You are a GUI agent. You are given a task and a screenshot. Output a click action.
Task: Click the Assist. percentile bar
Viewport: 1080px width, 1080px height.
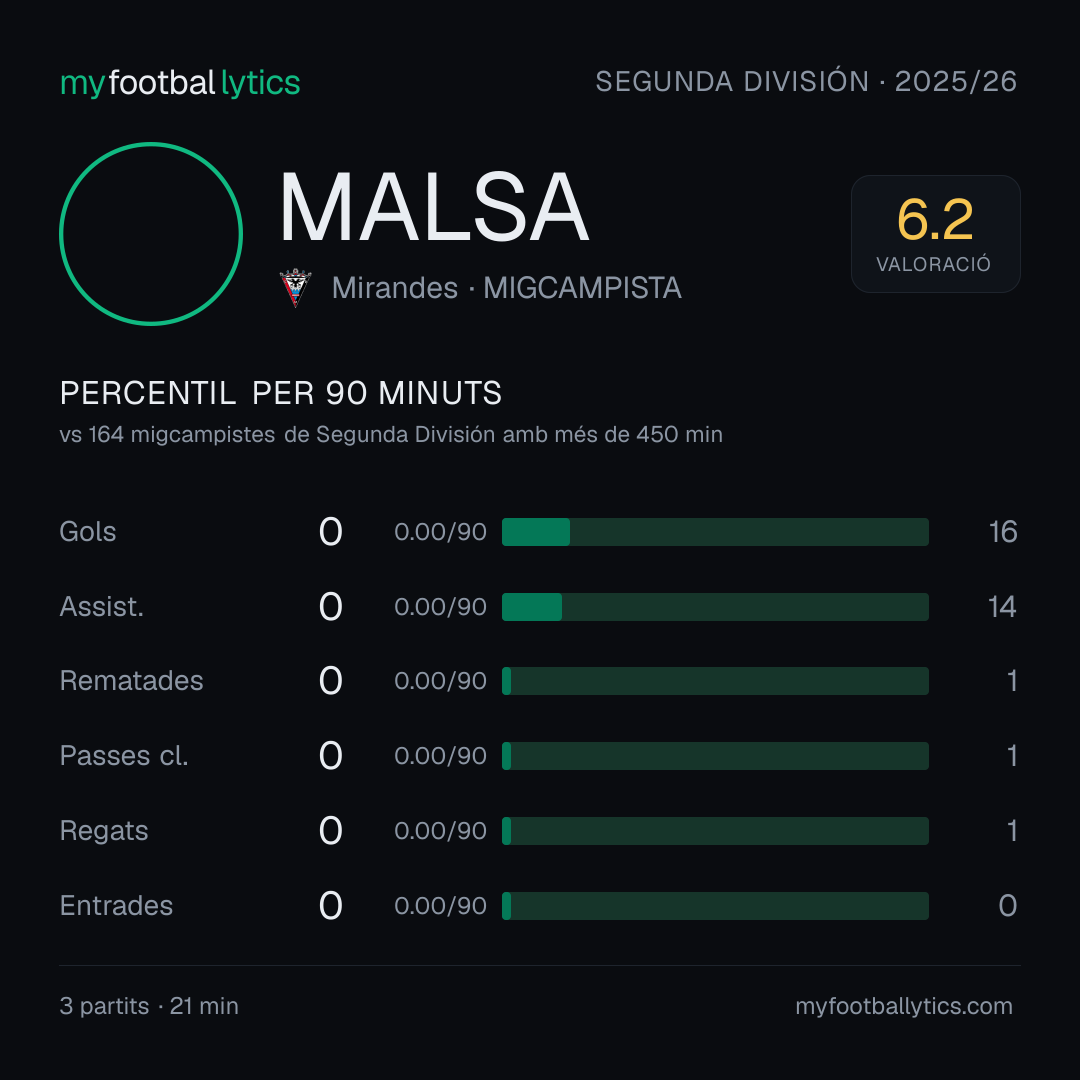pyautogui.click(x=715, y=607)
